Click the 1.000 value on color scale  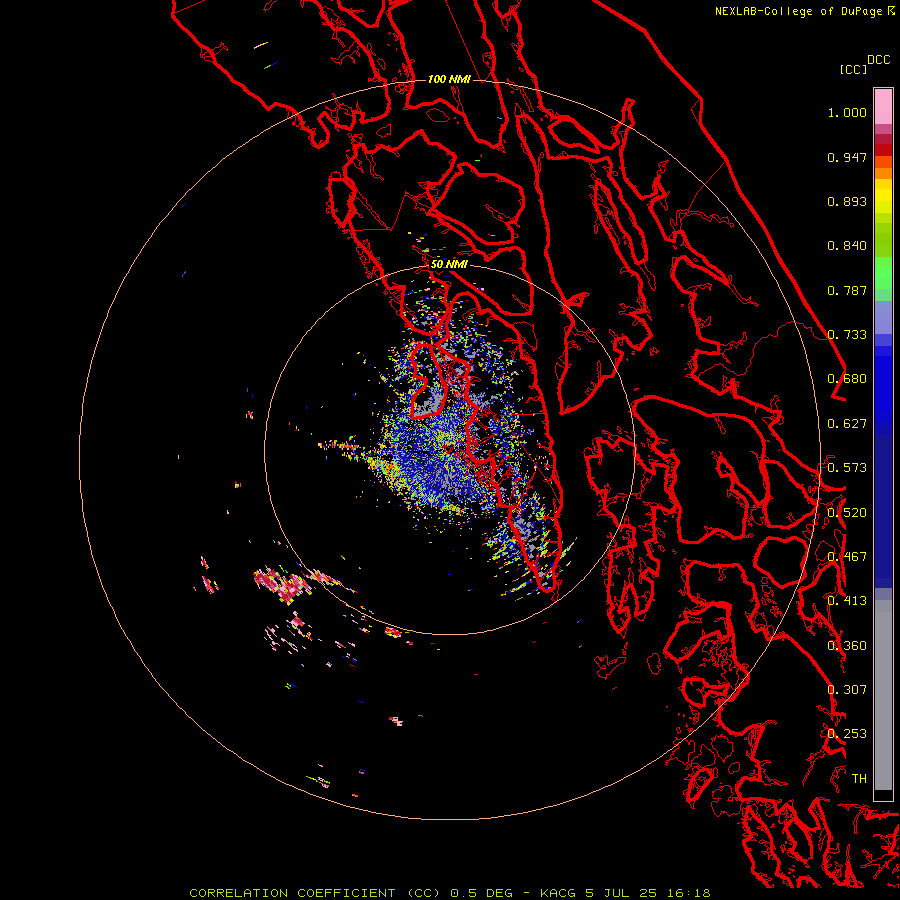pos(847,112)
